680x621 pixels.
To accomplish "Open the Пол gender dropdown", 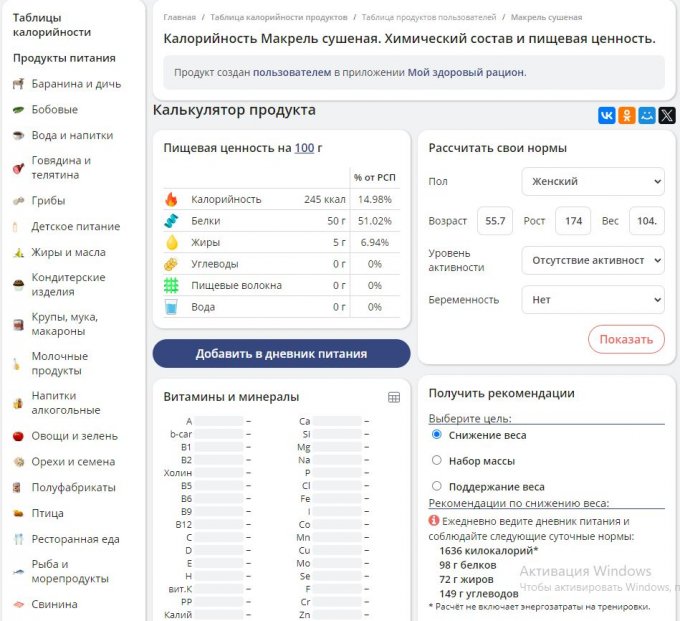I will [x=593, y=181].
